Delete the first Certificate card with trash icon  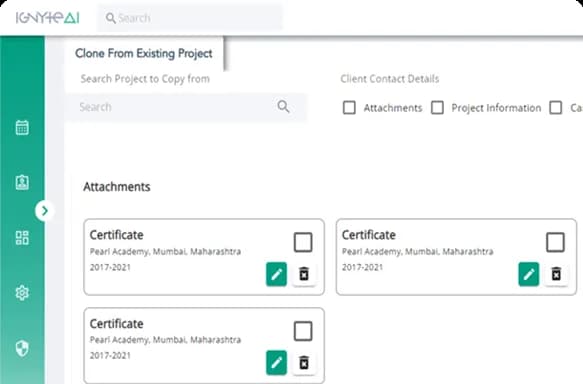click(304, 274)
